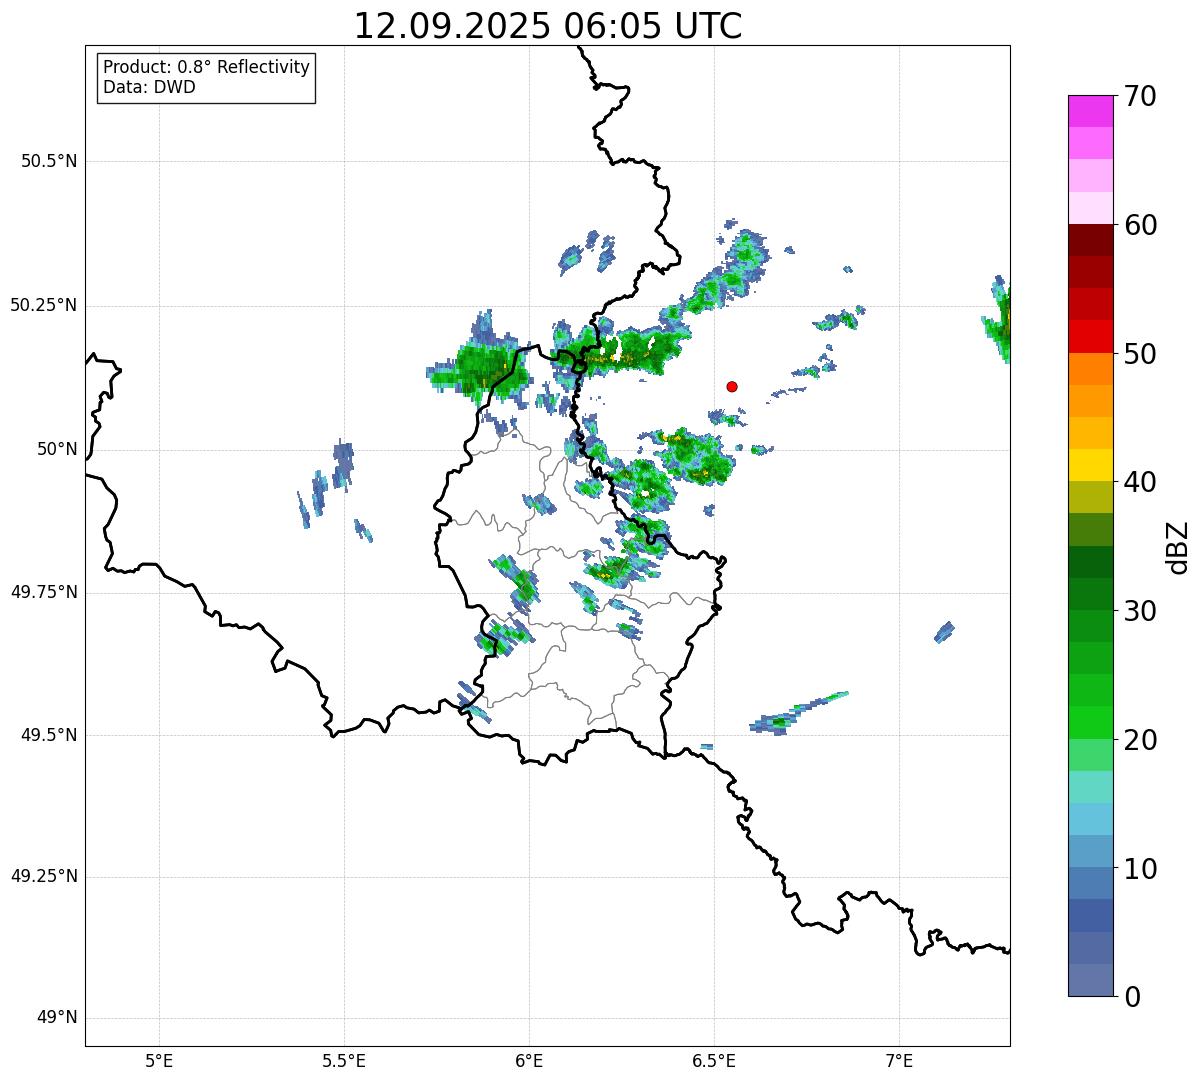Click the 49.5°N latitude label
1202x1081 pixels.
pyautogui.click(x=49, y=735)
